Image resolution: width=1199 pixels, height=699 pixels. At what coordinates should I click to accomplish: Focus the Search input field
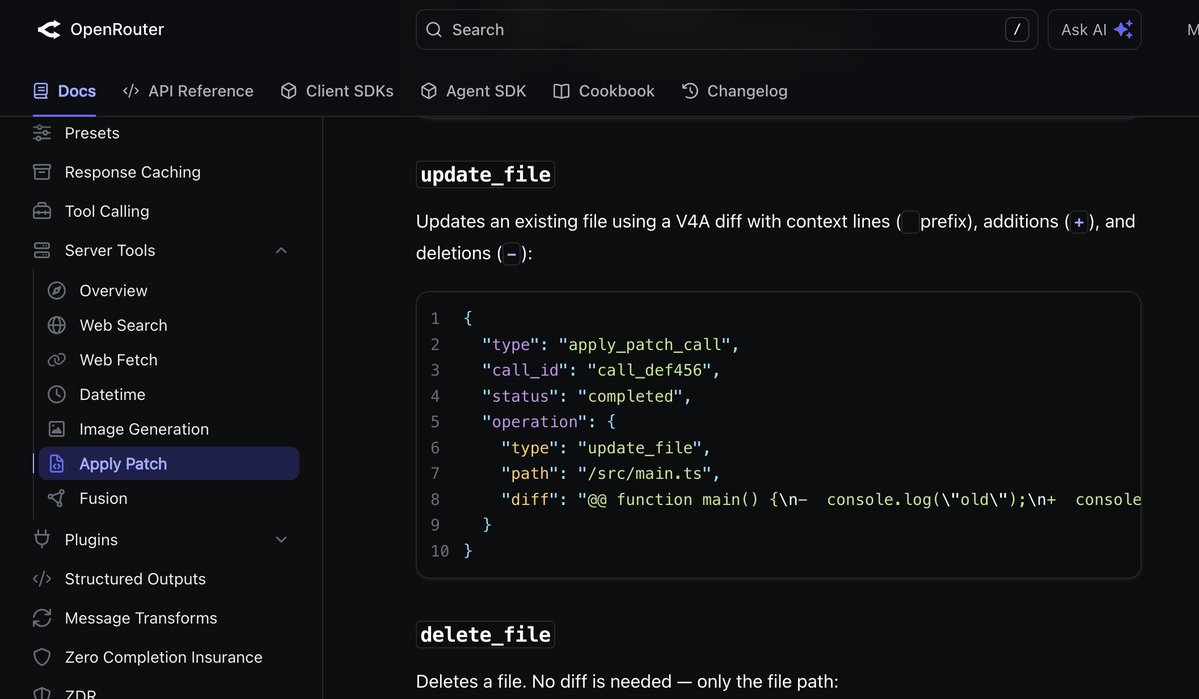[726, 30]
